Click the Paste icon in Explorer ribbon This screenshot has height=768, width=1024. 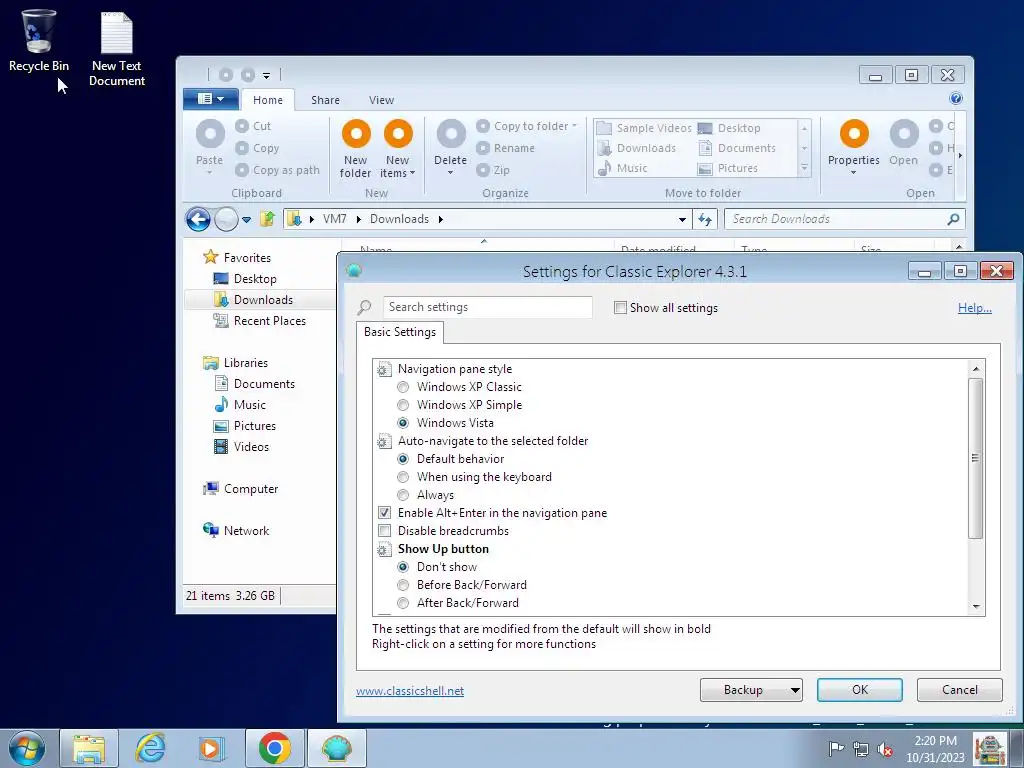[x=210, y=135]
